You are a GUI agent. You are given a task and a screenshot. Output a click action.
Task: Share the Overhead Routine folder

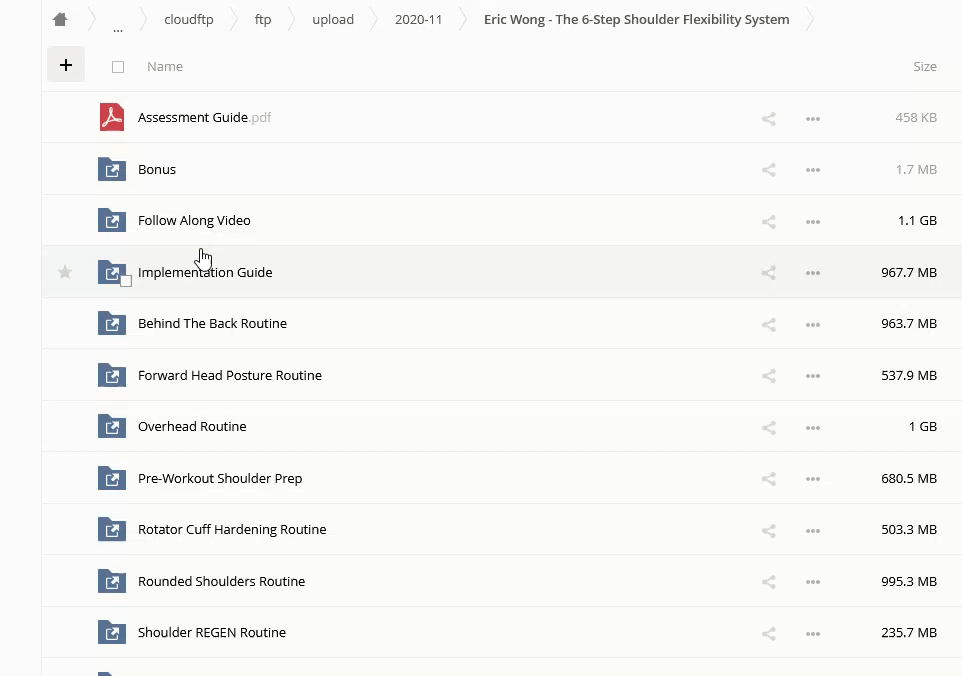pyautogui.click(x=769, y=428)
